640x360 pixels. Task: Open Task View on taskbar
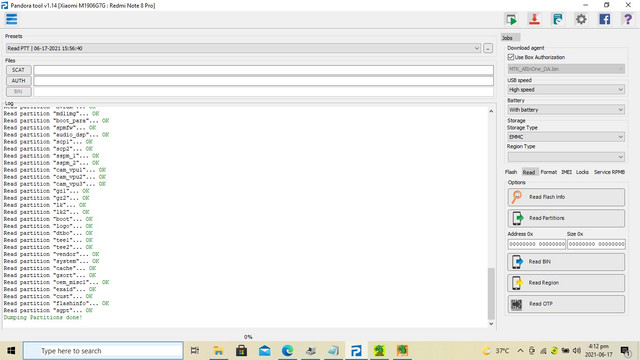pyautogui.click(x=195, y=351)
